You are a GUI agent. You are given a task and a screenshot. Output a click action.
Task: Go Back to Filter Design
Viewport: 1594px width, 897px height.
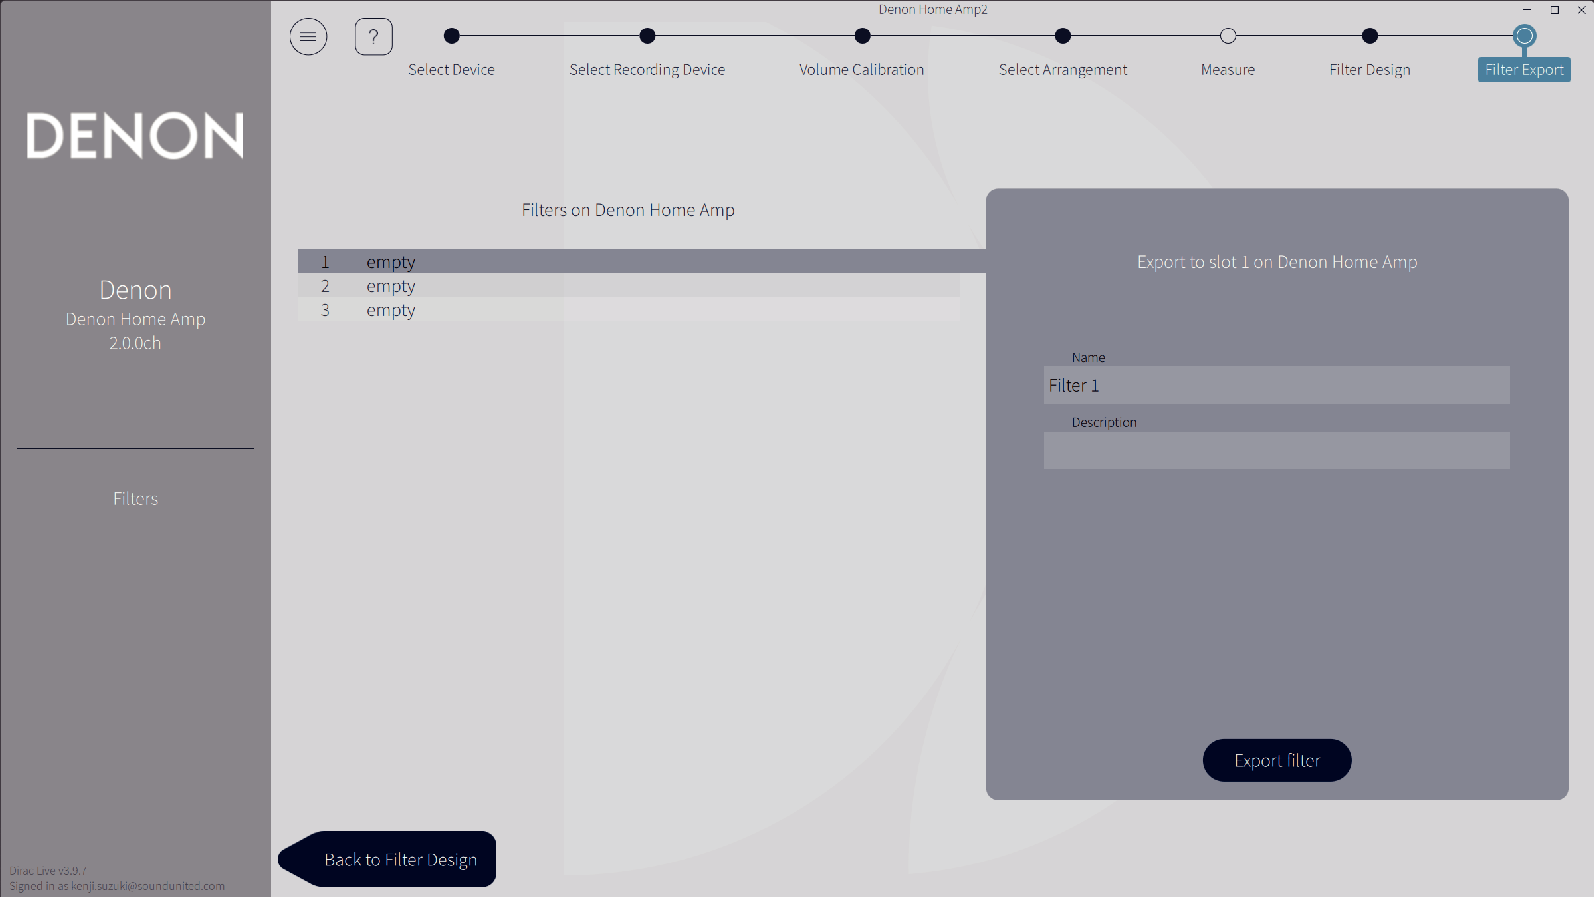[x=388, y=859]
